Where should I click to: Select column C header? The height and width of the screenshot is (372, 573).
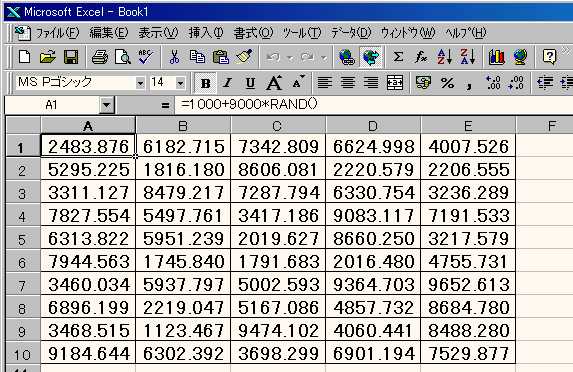click(x=278, y=126)
